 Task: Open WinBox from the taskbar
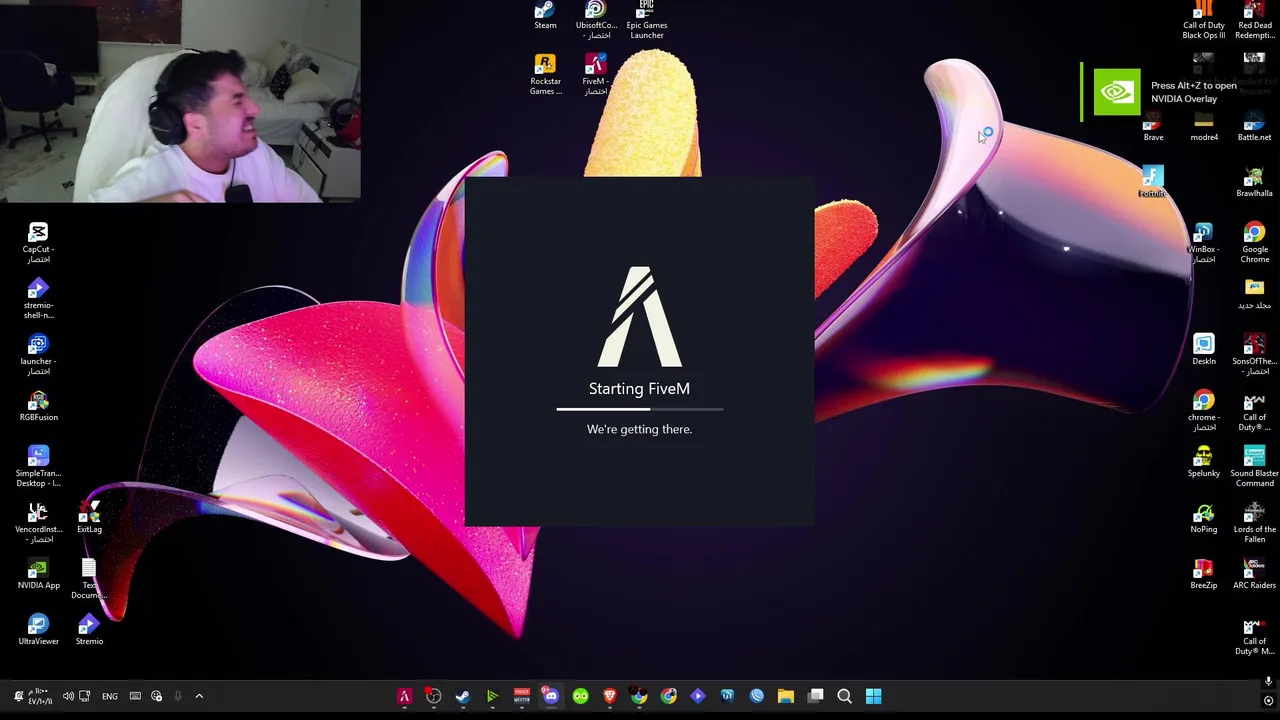[x=727, y=696]
